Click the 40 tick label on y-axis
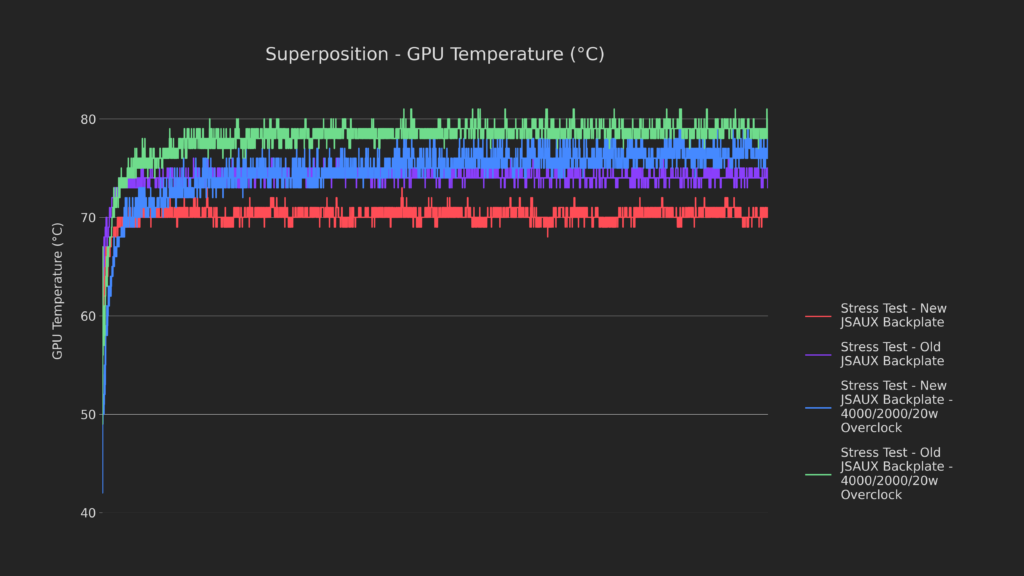This screenshot has height=576, width=1024. pyautogui.click(x=88, y=513)
